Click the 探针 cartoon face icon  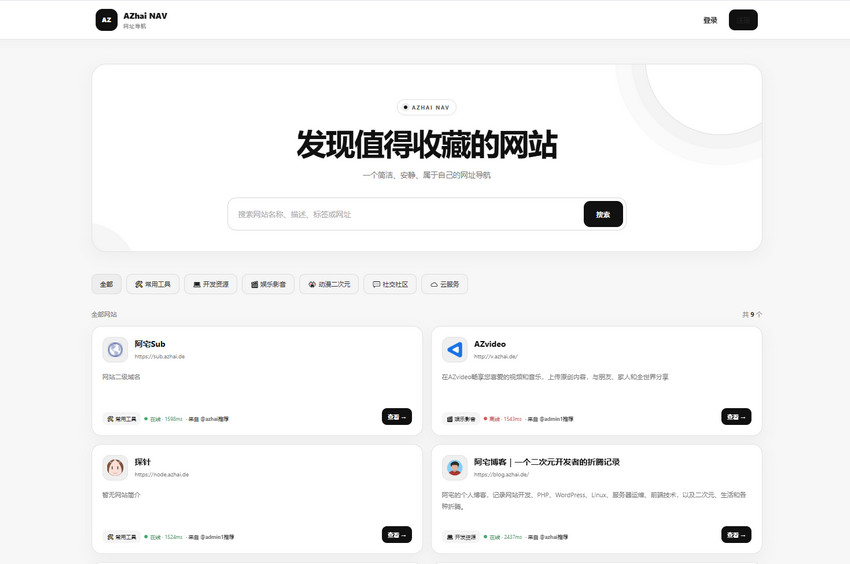click(115, 467)
